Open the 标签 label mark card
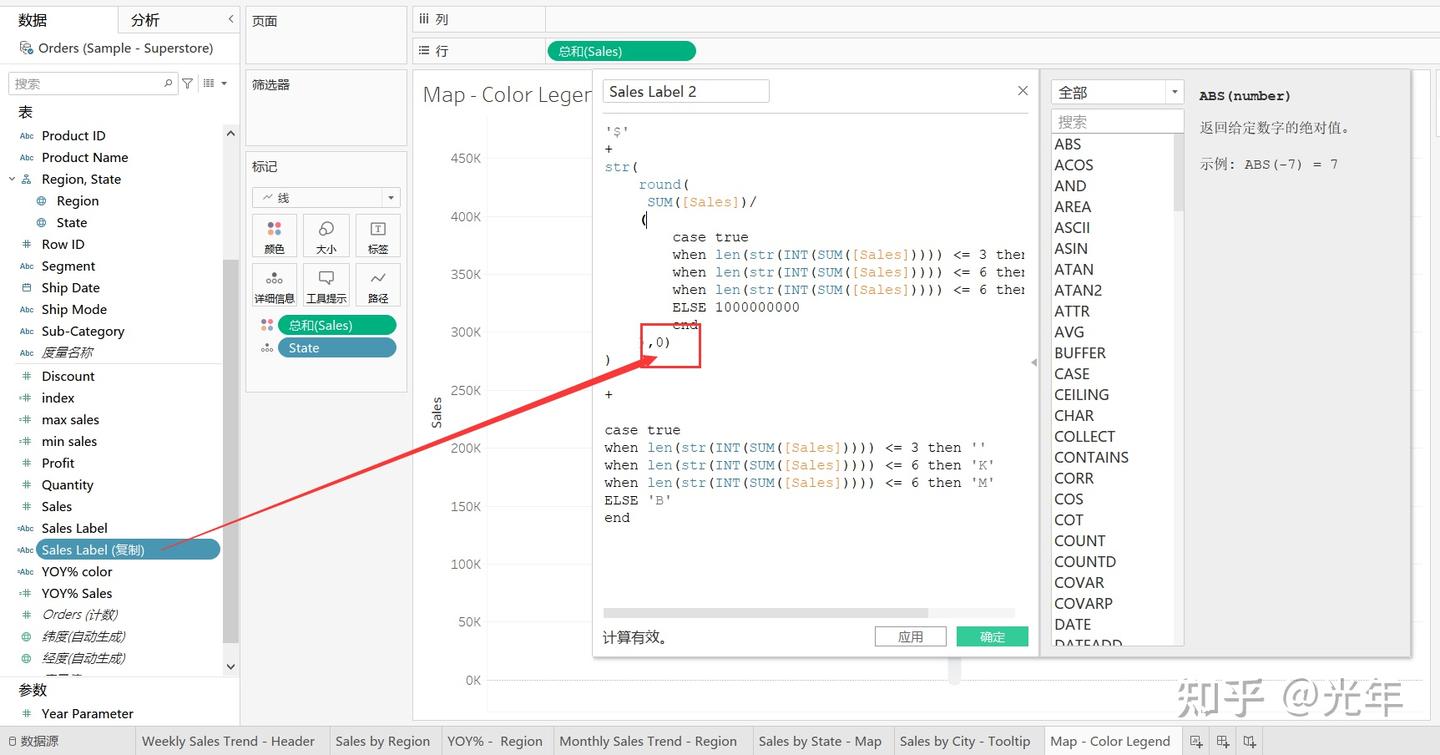Image resolution: width=1440 pixels, height=755 pixels. coord(378,236)
